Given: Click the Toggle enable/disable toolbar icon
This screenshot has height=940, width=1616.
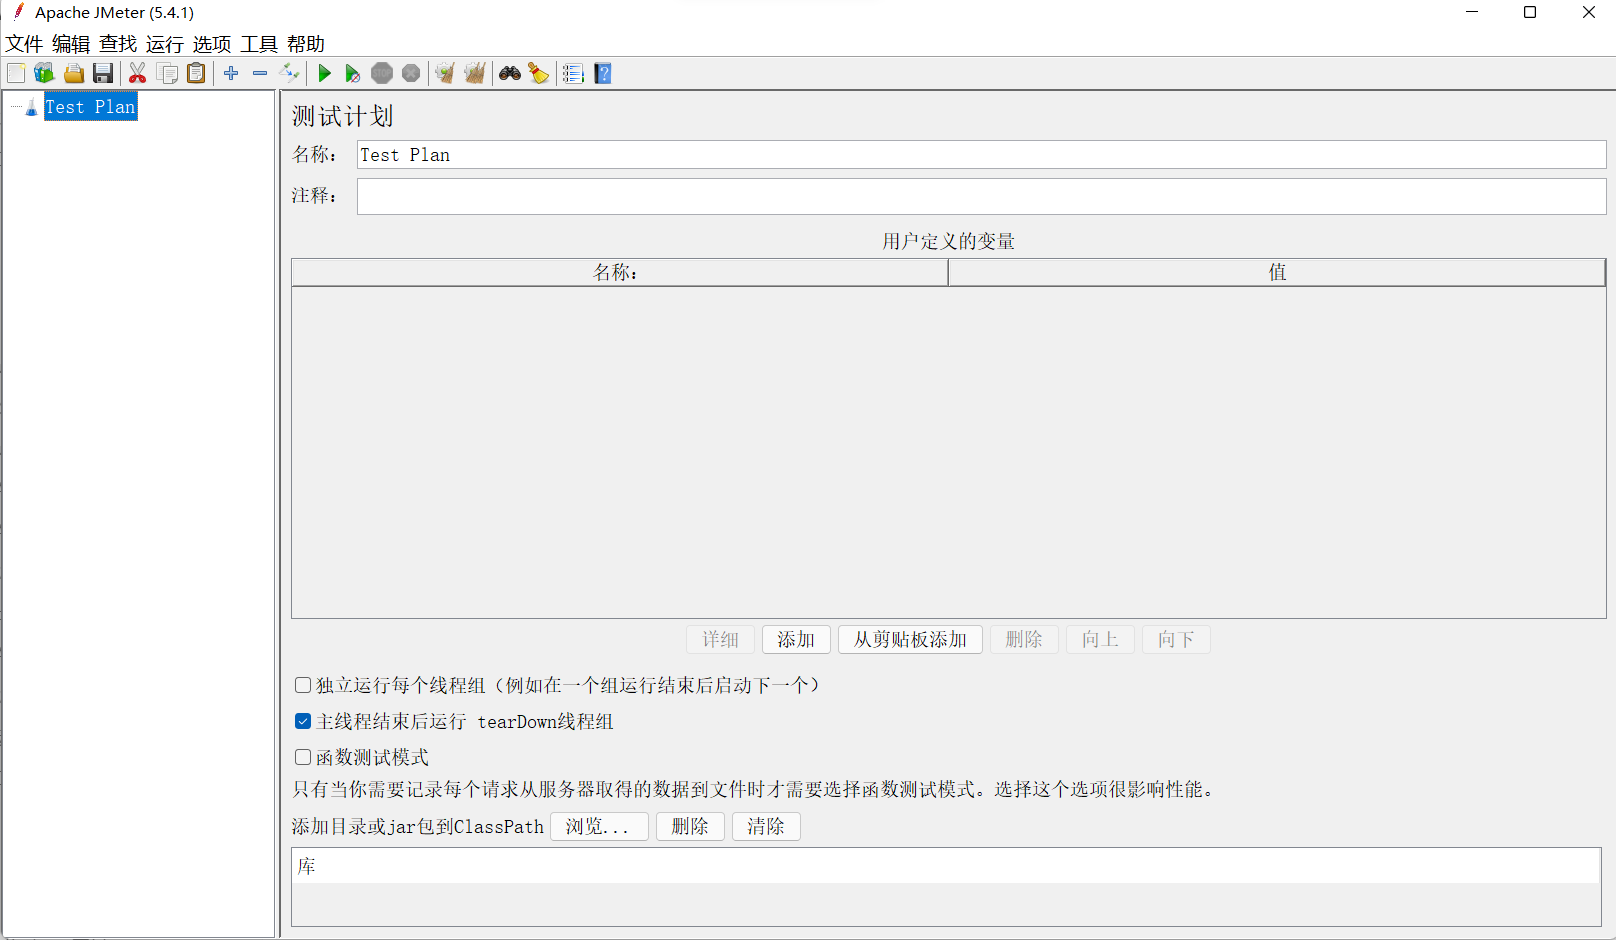Looking at the screenshot, I should 289,73.
